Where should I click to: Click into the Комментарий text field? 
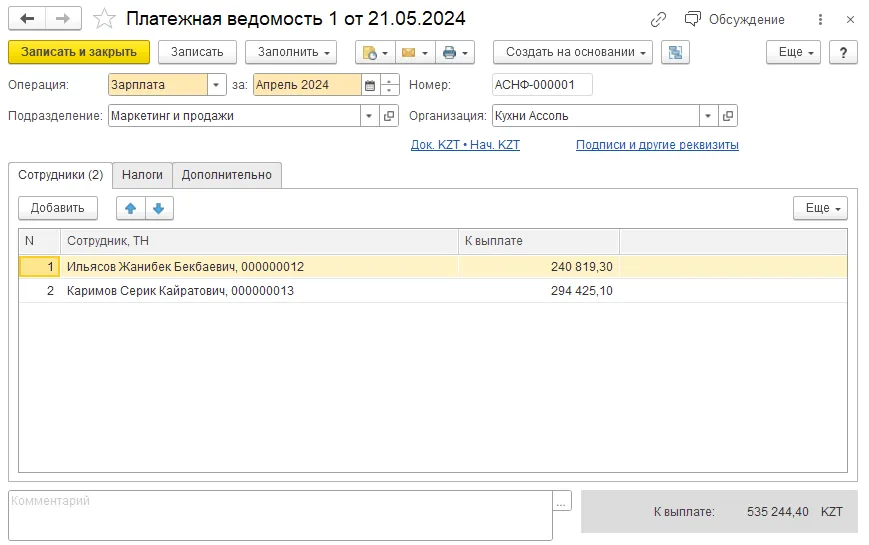[x=280, y=515]
